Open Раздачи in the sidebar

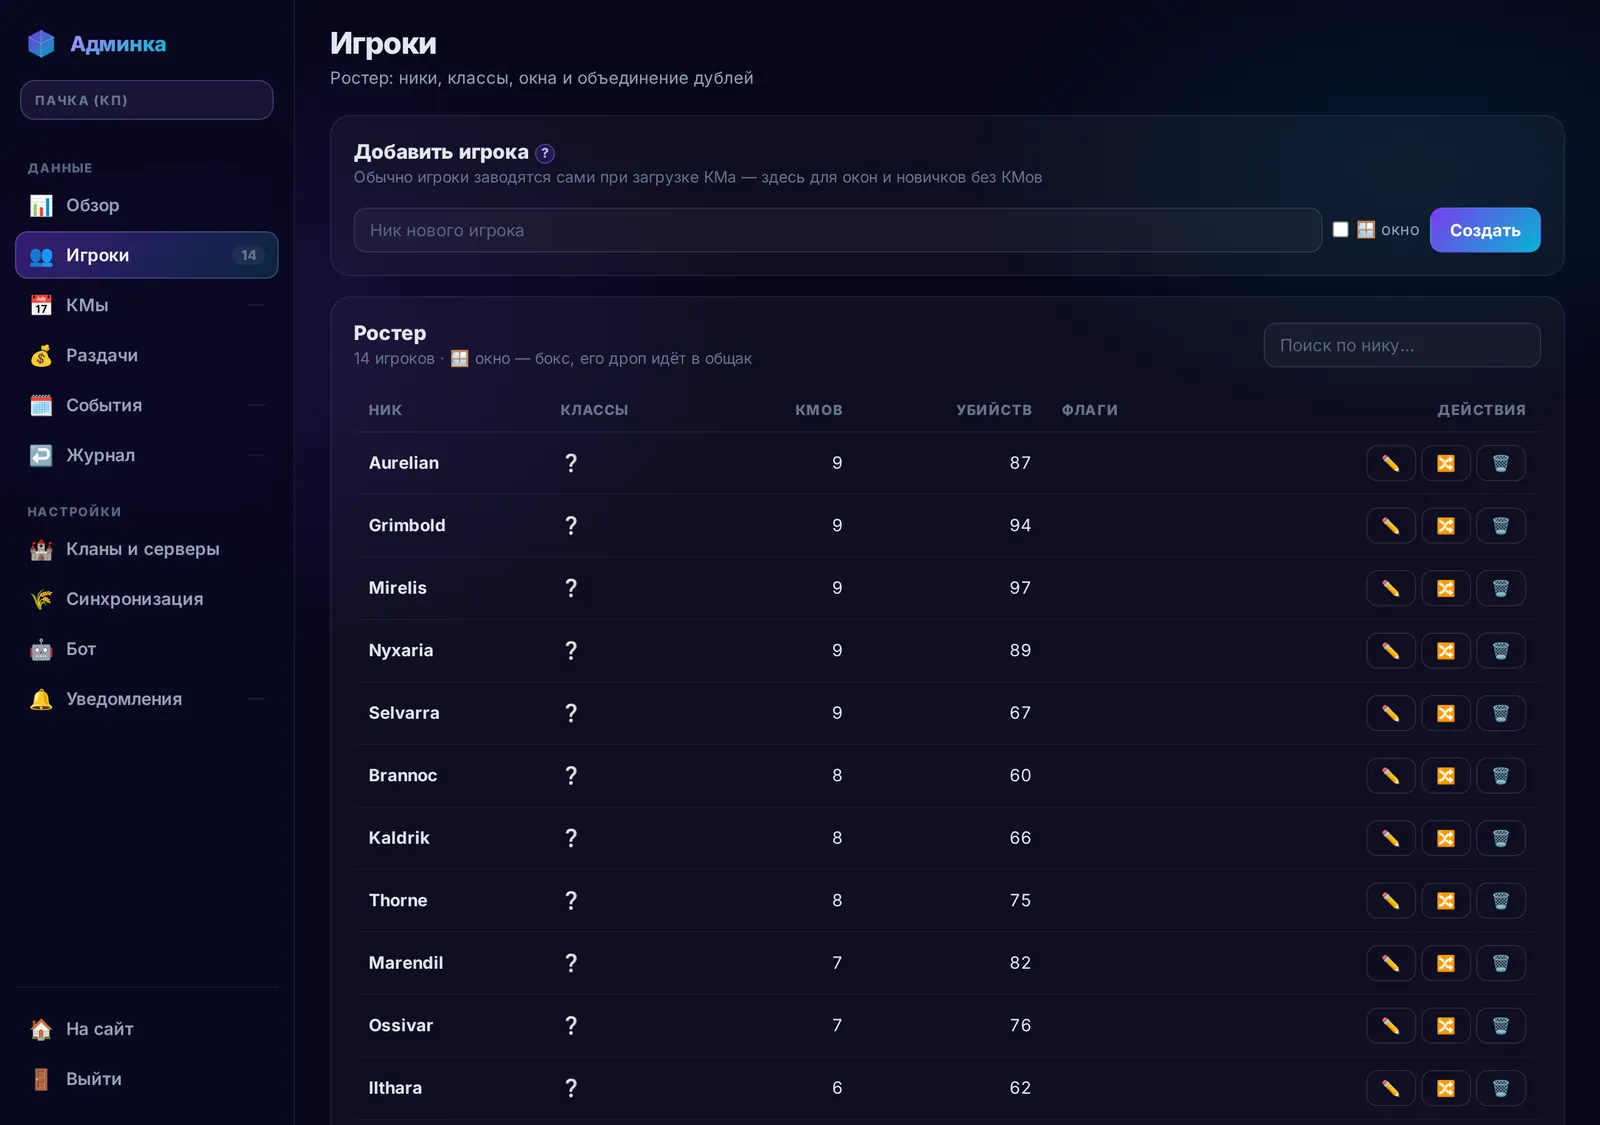click(x=147, y=355)
